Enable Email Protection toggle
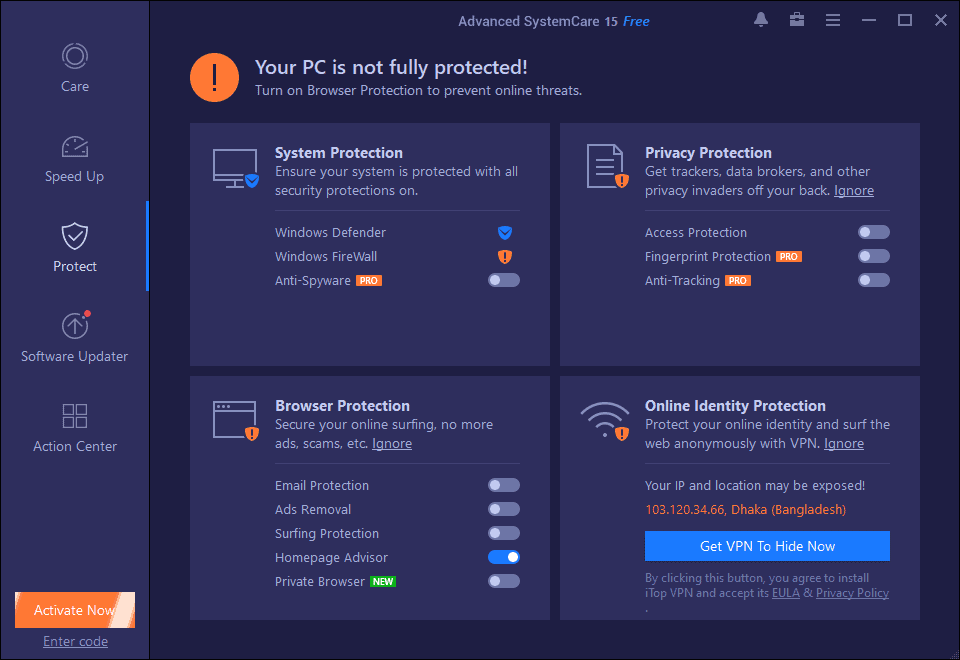Screen dimensions: 960x660 click(x=504, y=486)
